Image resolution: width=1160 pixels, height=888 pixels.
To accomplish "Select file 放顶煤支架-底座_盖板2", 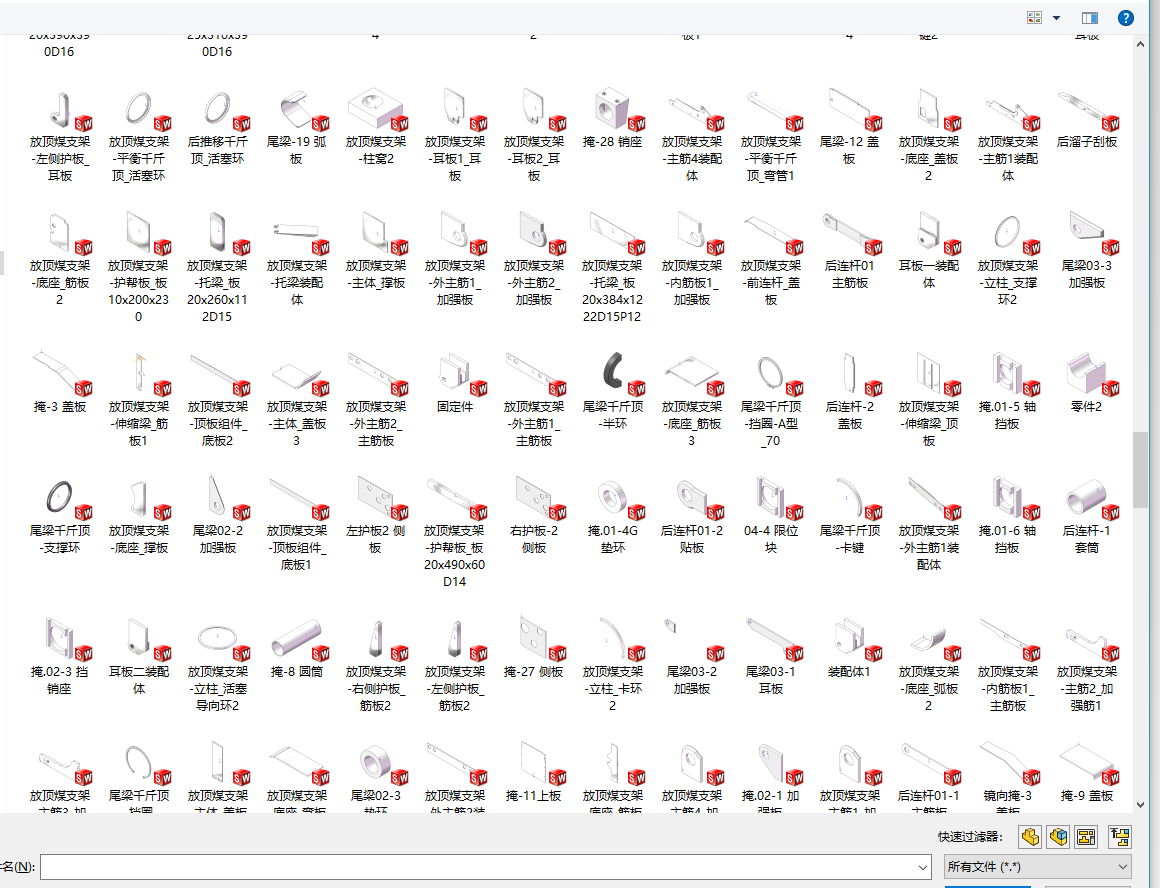I will [928, 135].
